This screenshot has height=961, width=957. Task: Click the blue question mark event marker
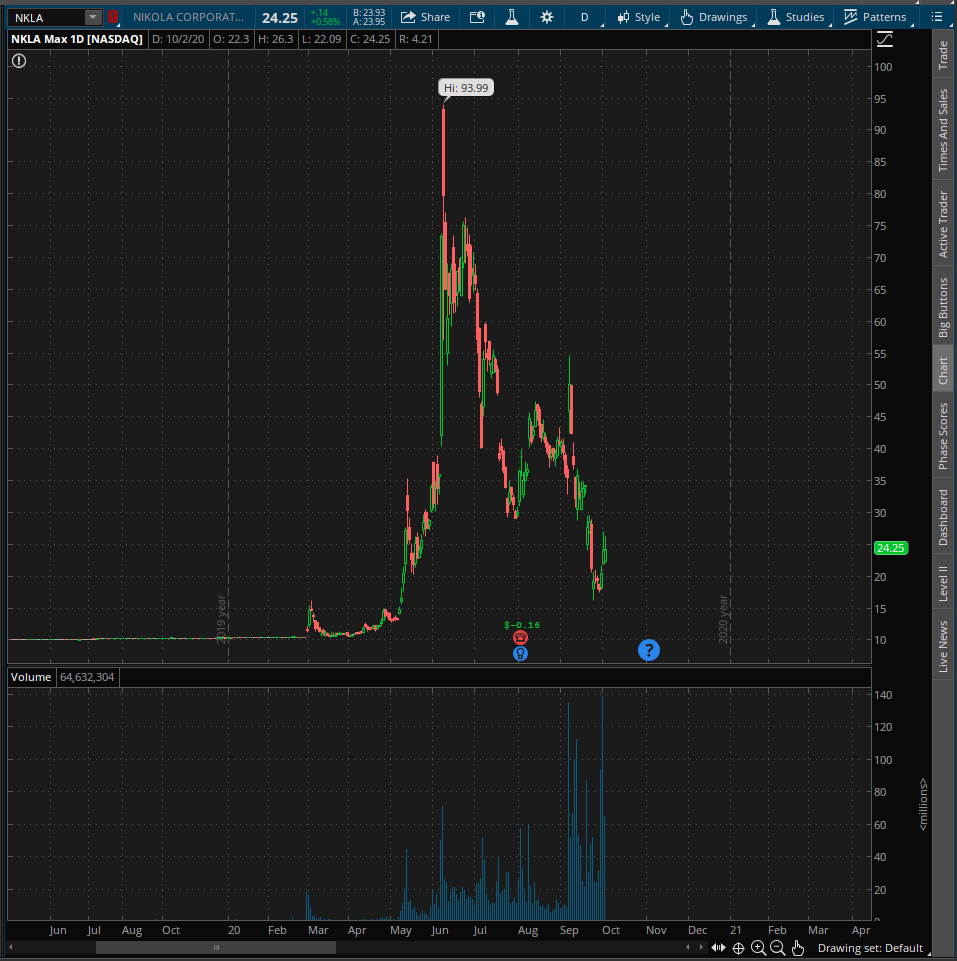click(649, 650)
